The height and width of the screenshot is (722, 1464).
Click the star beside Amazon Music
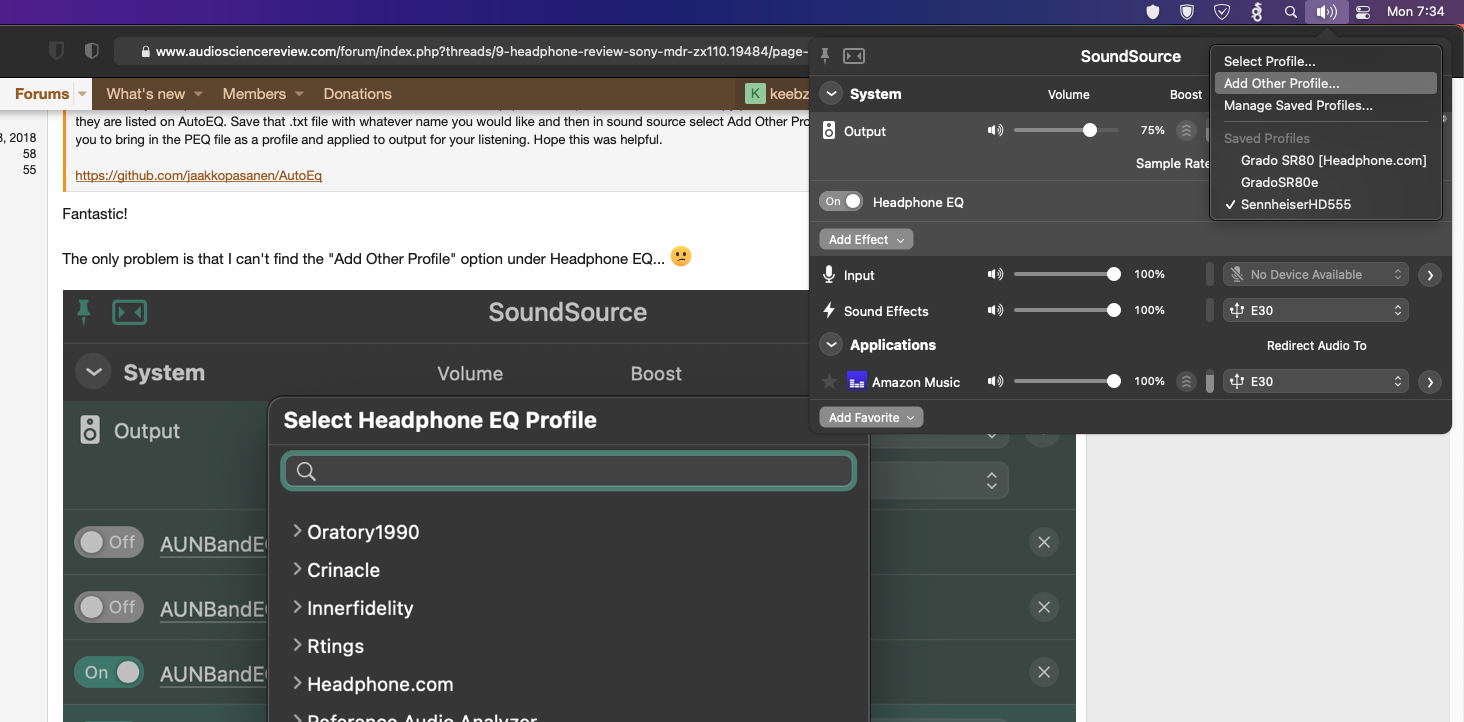tap(829, 381)
